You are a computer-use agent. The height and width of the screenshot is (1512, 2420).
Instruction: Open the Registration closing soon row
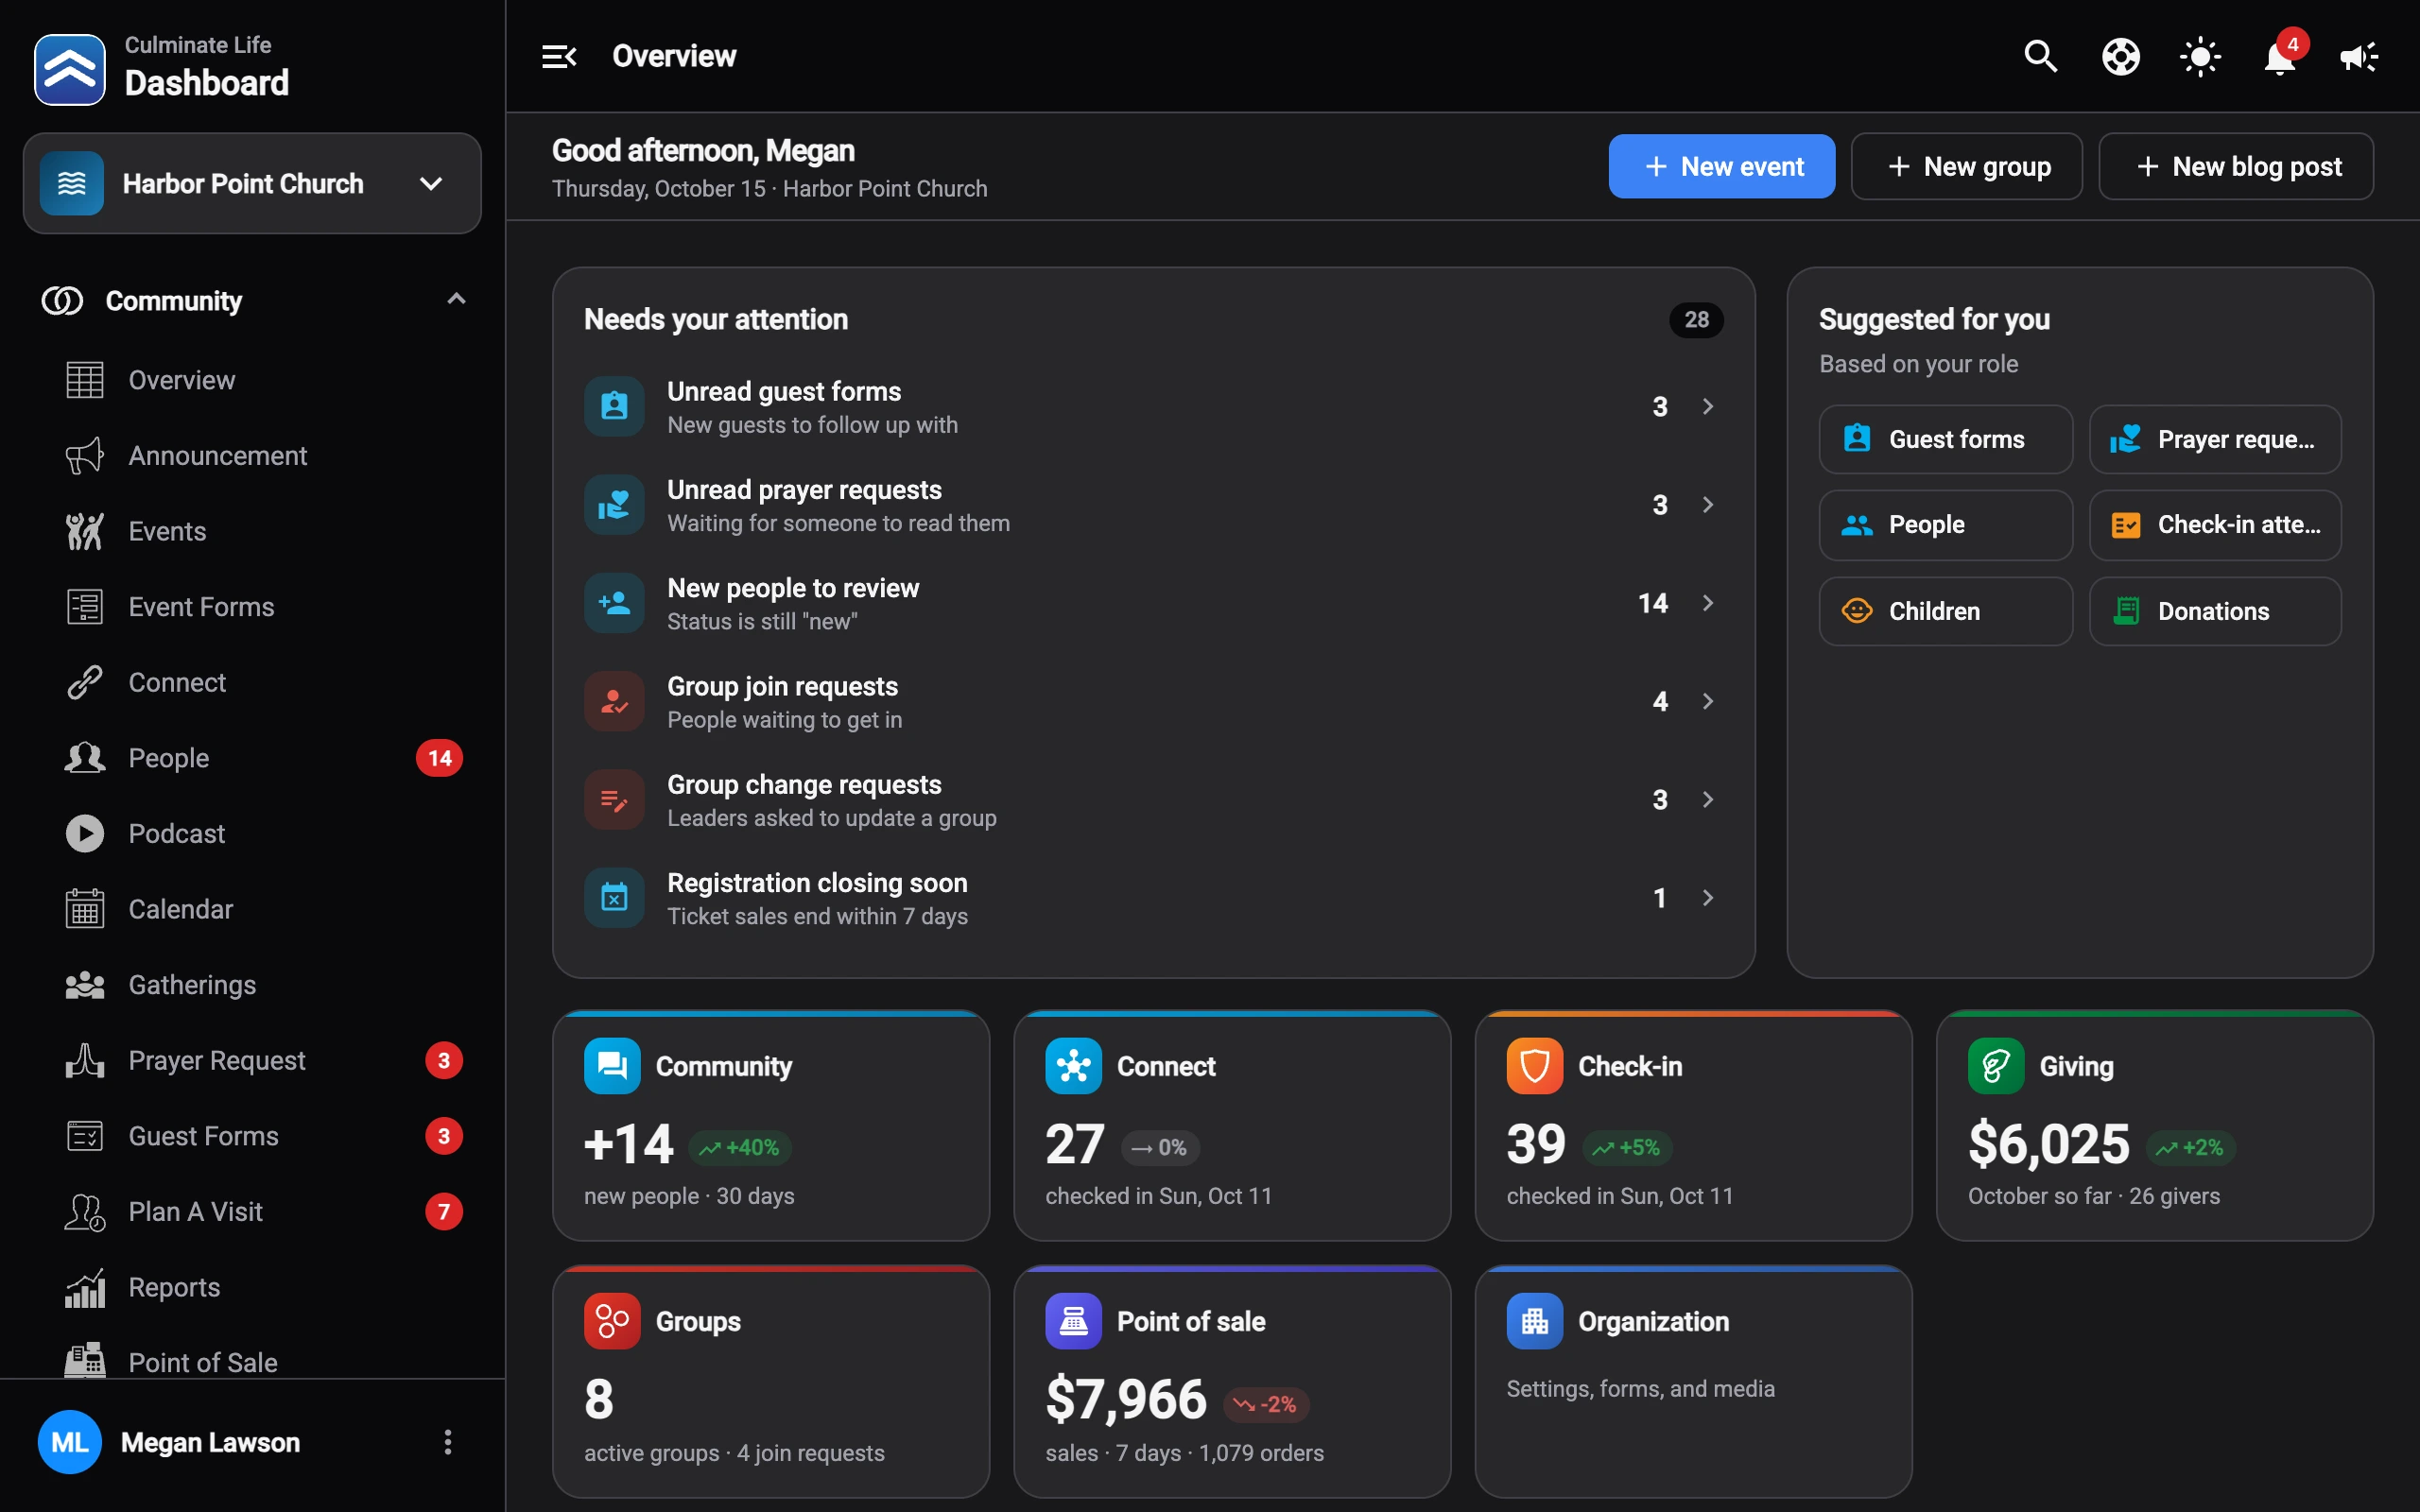pos(1153,898)
